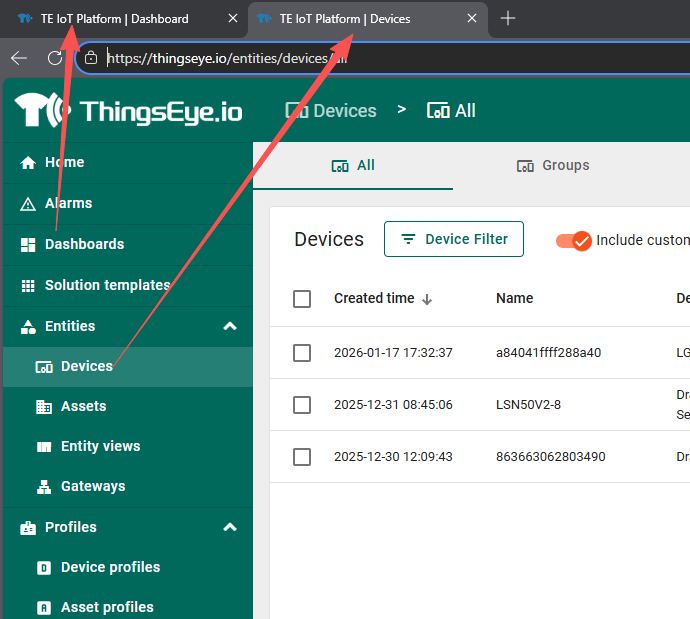Open Entity views via its icon
This screenshot has height=619, width=690.
[44, 447]
